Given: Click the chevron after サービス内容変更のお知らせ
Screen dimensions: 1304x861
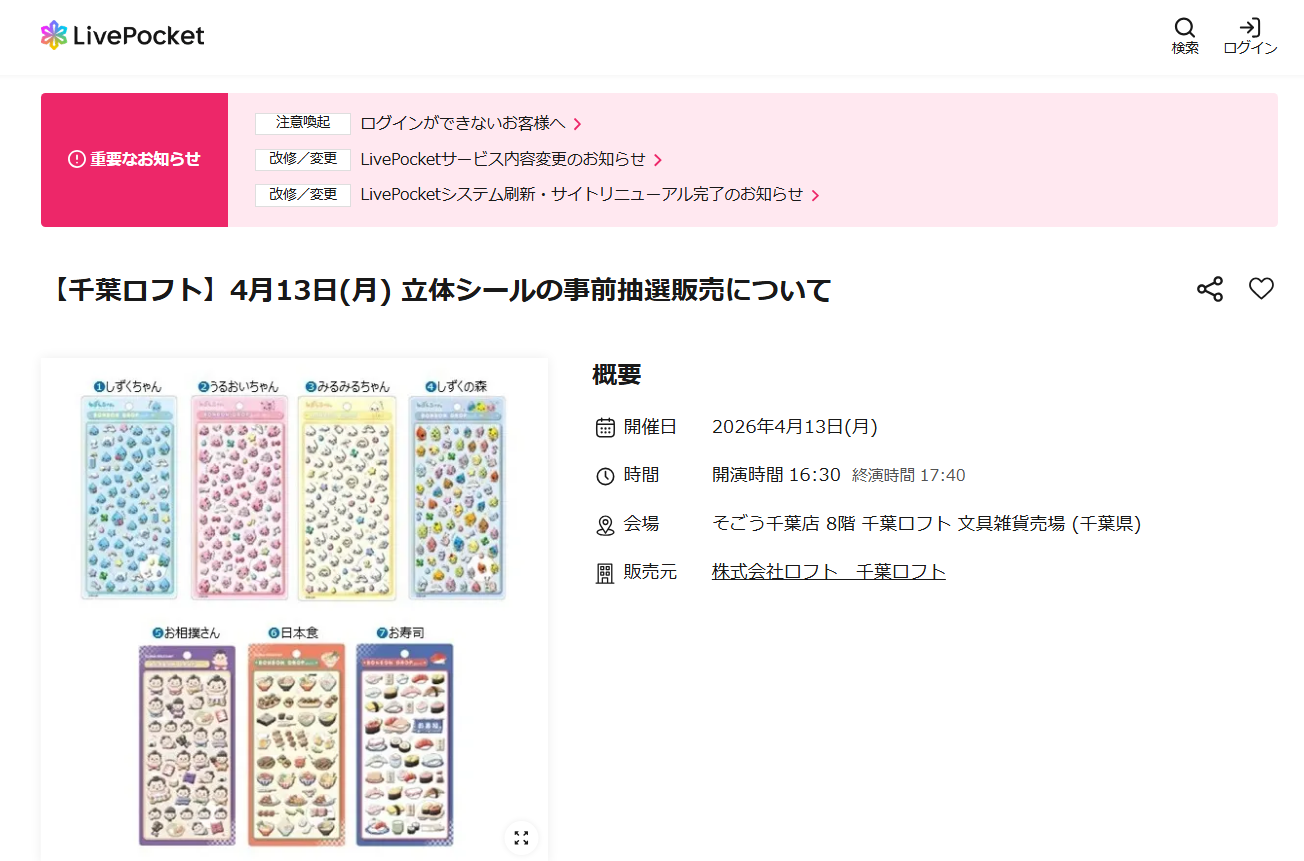Looking at the screenshot, I should [x=658, y=160].
